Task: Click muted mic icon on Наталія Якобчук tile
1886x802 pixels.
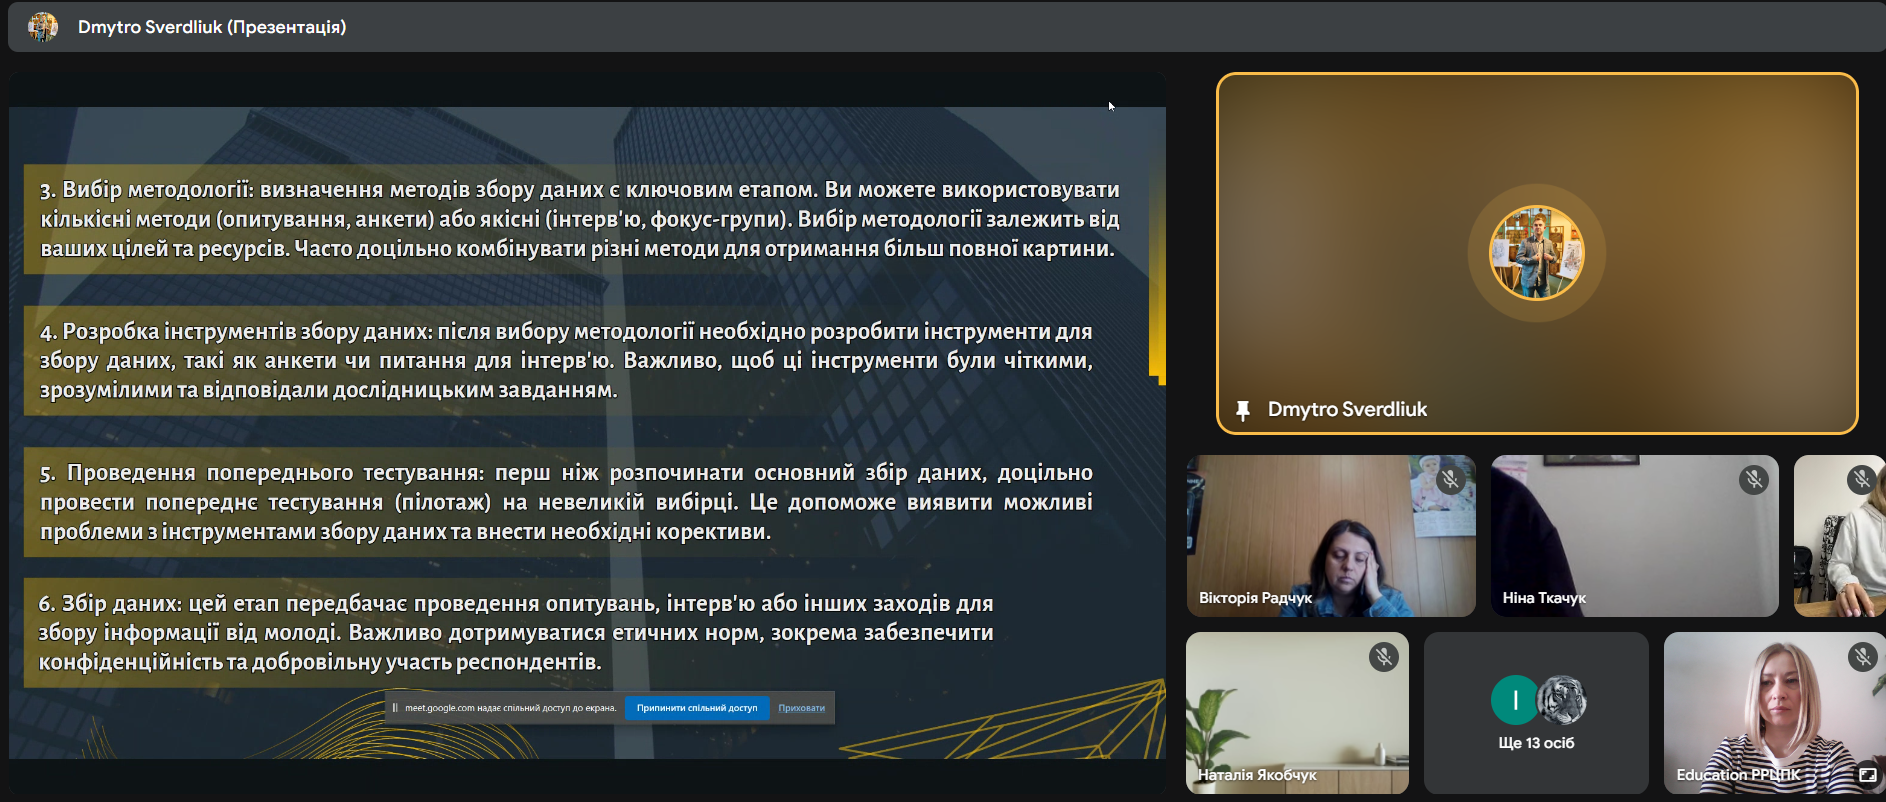Action: tap(1383, 657)
